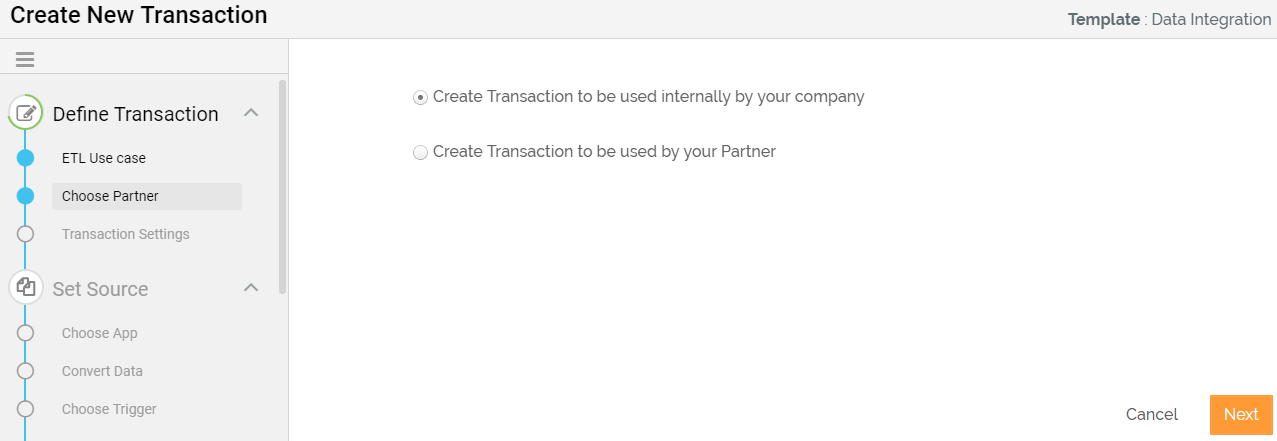
Task: Click the Define Transaction edit icon
Action: click(x=26, y=113)
